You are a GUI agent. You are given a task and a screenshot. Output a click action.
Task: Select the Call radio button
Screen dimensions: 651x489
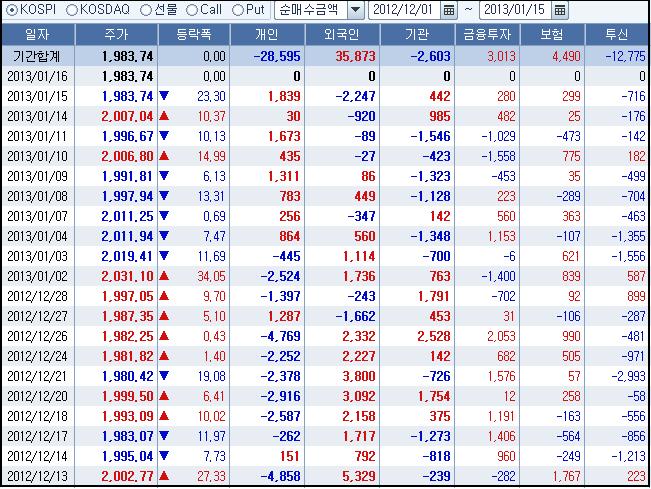click(x=191, y=10)
